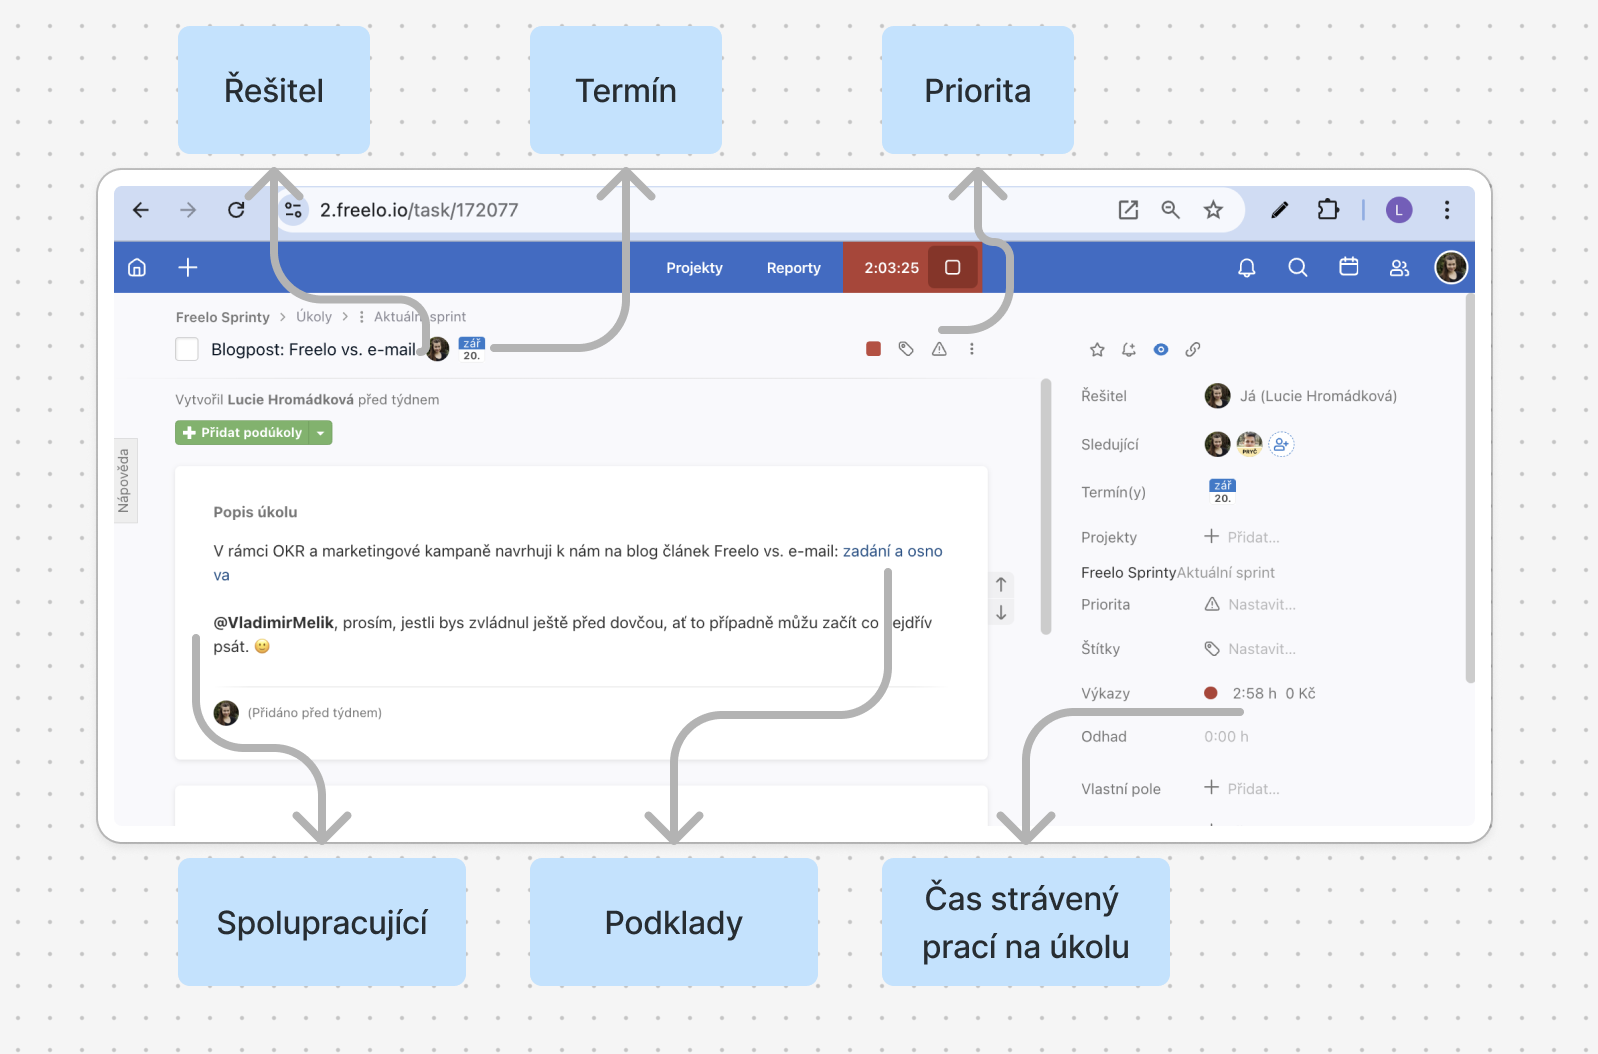
Task: Open the 2:58 h reported time
Action: point(1254,693)
